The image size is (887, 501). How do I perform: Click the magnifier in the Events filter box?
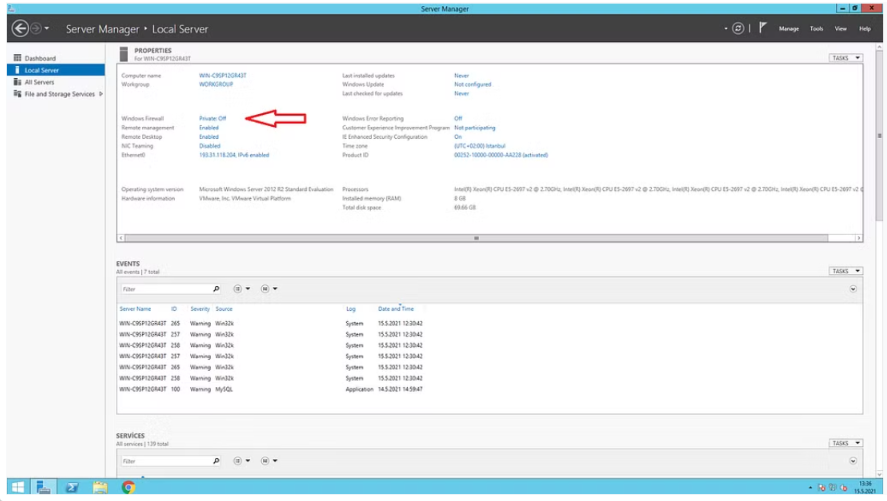coord(216,289)
